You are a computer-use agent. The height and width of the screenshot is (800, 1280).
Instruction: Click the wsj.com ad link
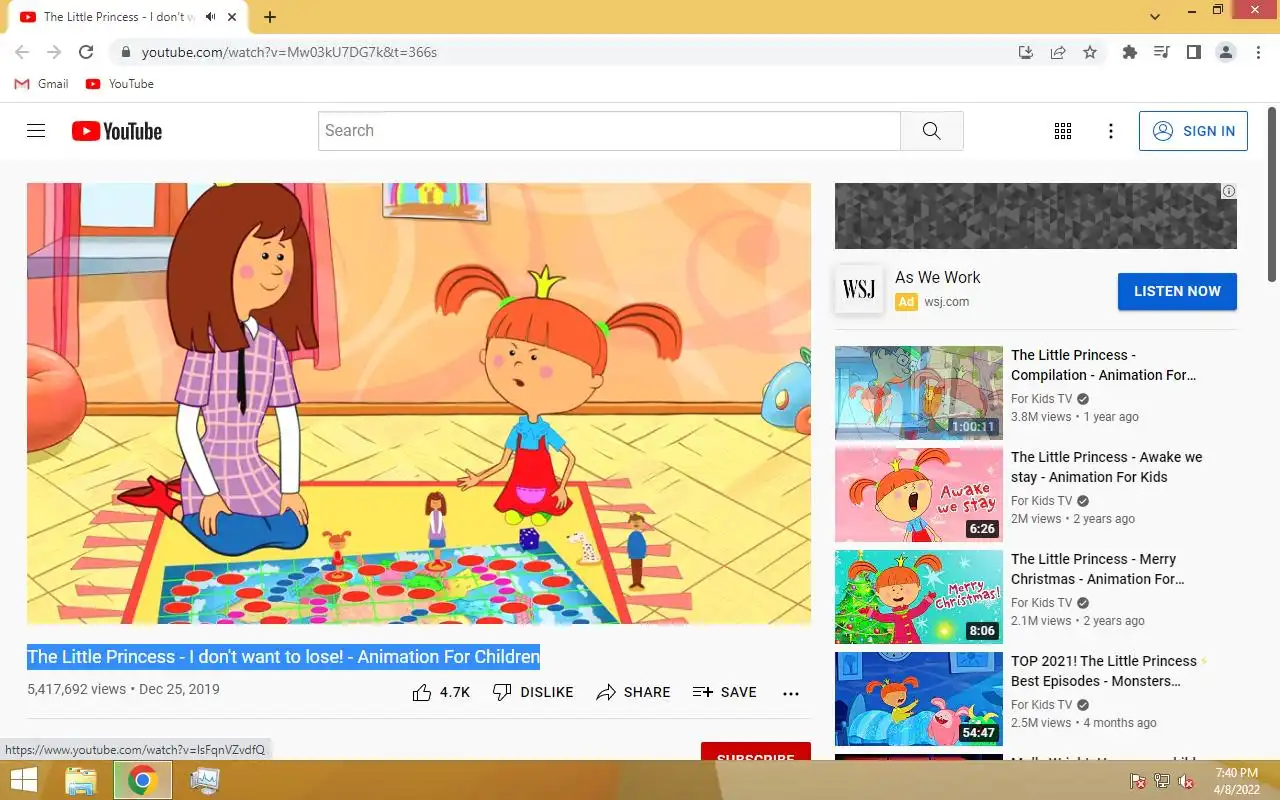coord(946,302)
